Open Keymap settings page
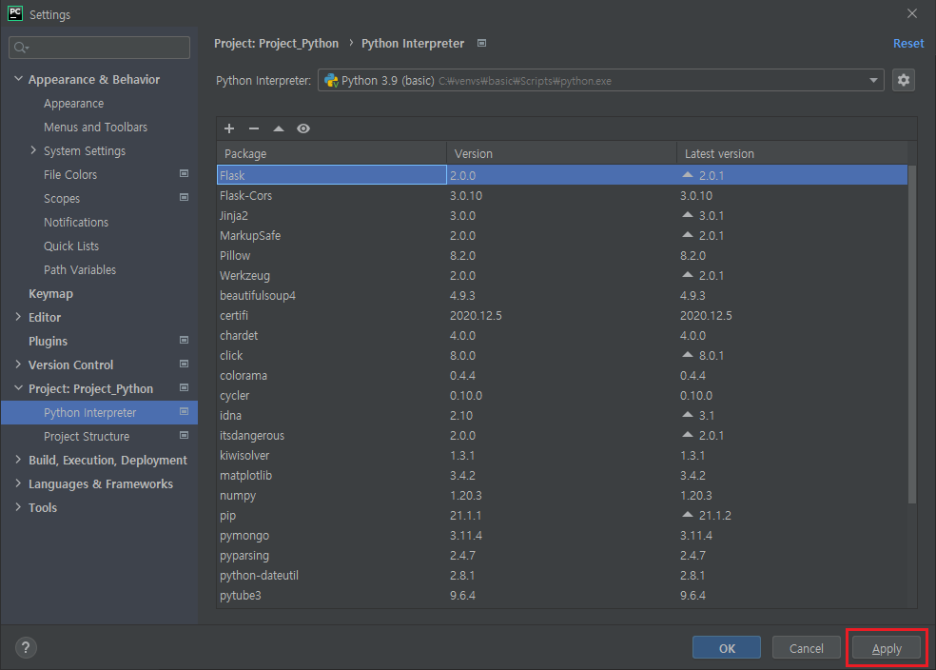 pyautogui.click(x=51, y=294)
